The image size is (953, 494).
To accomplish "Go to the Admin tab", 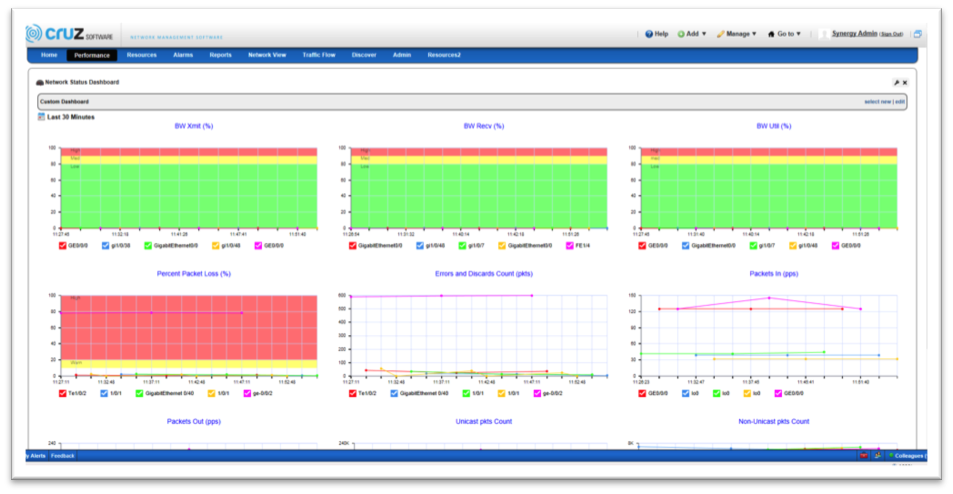I will pos(402,55).
